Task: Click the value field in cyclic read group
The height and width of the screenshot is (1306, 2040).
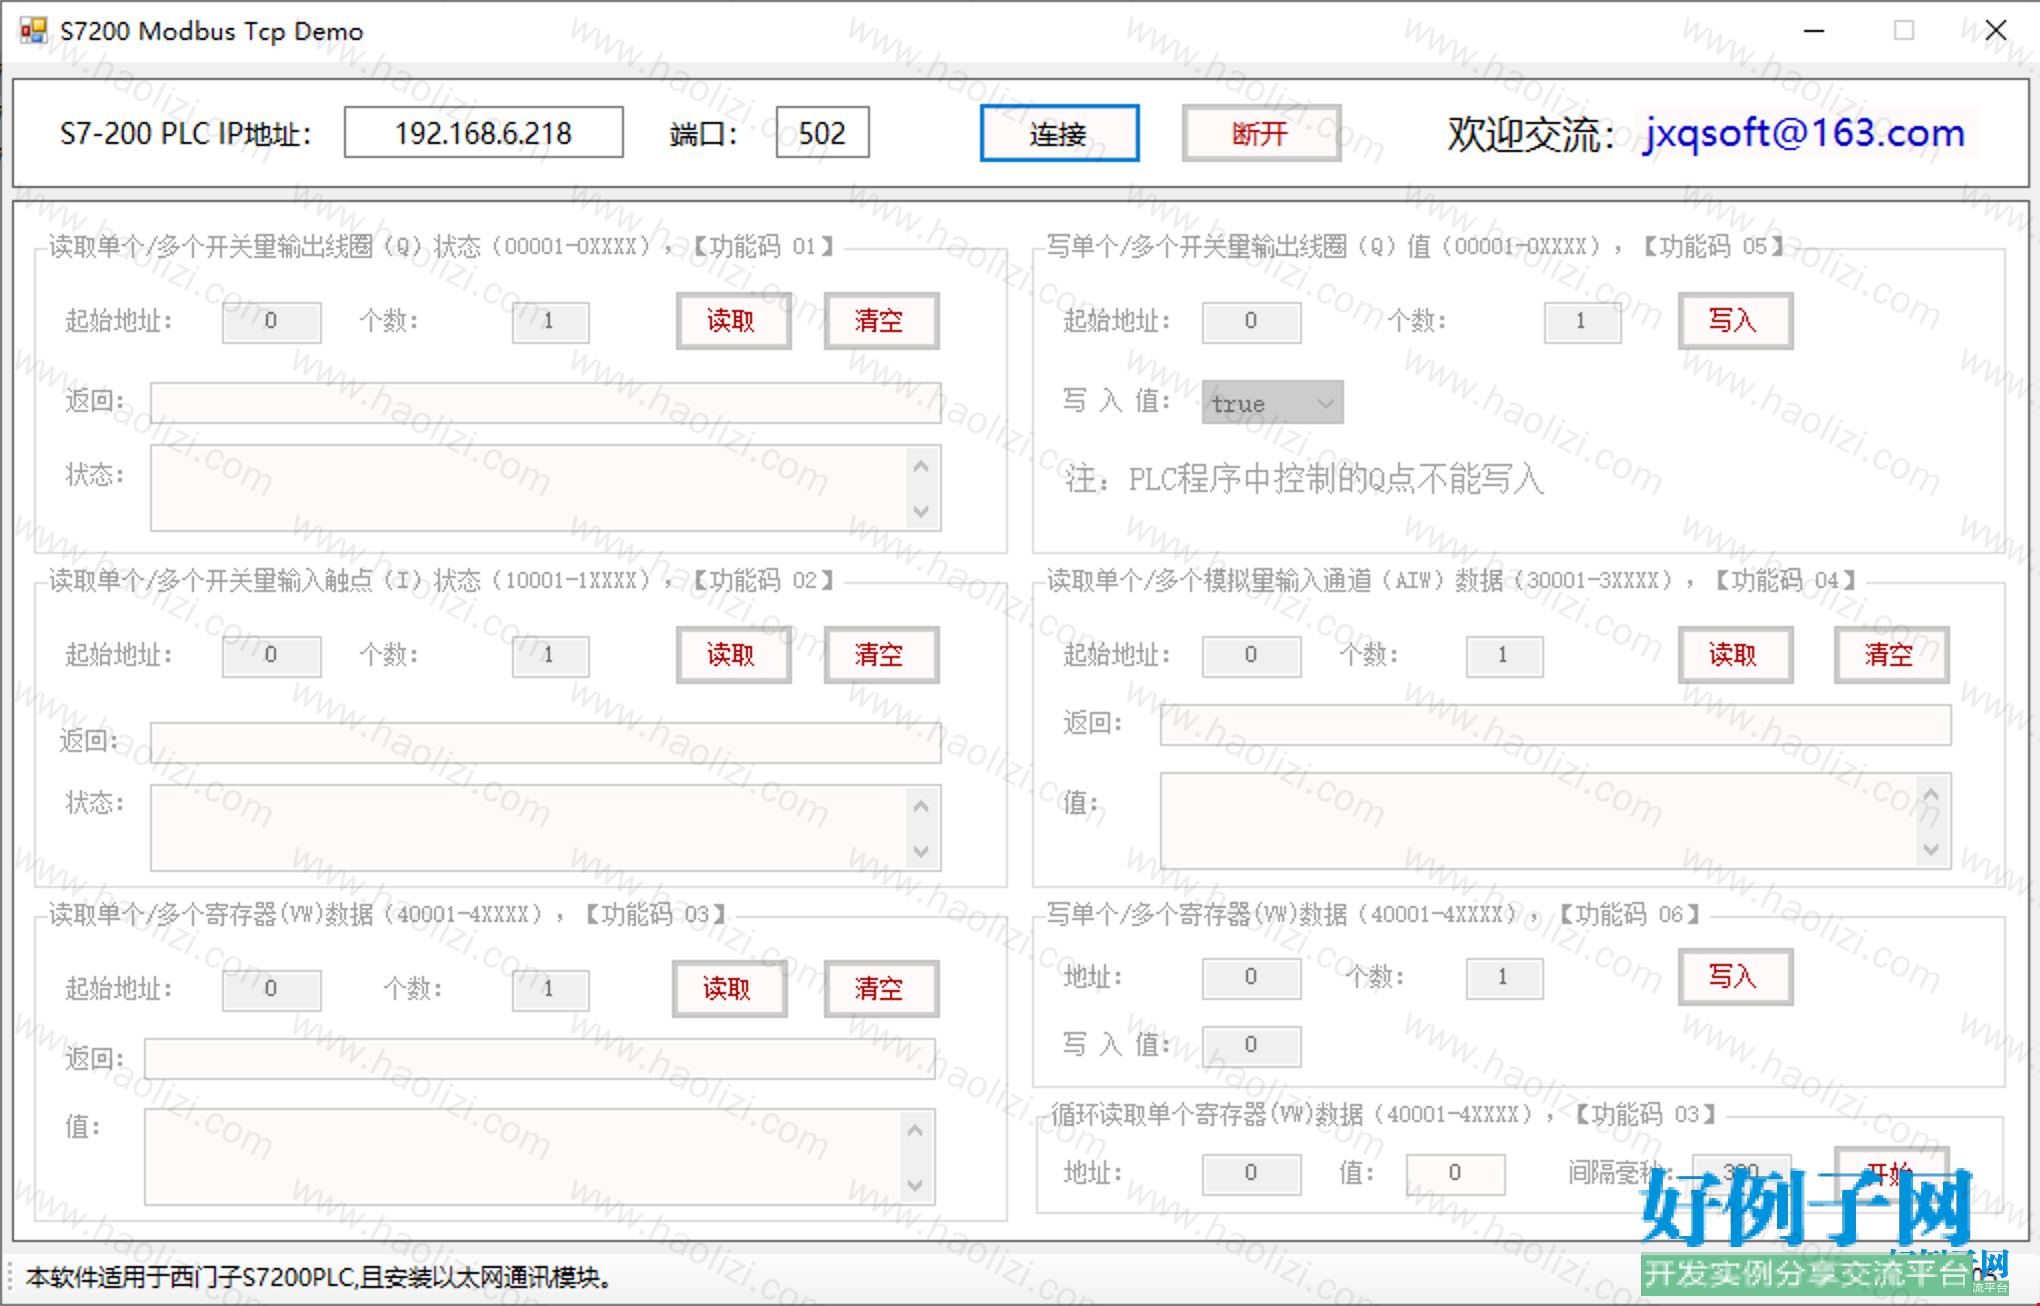Action: 1456,1174
